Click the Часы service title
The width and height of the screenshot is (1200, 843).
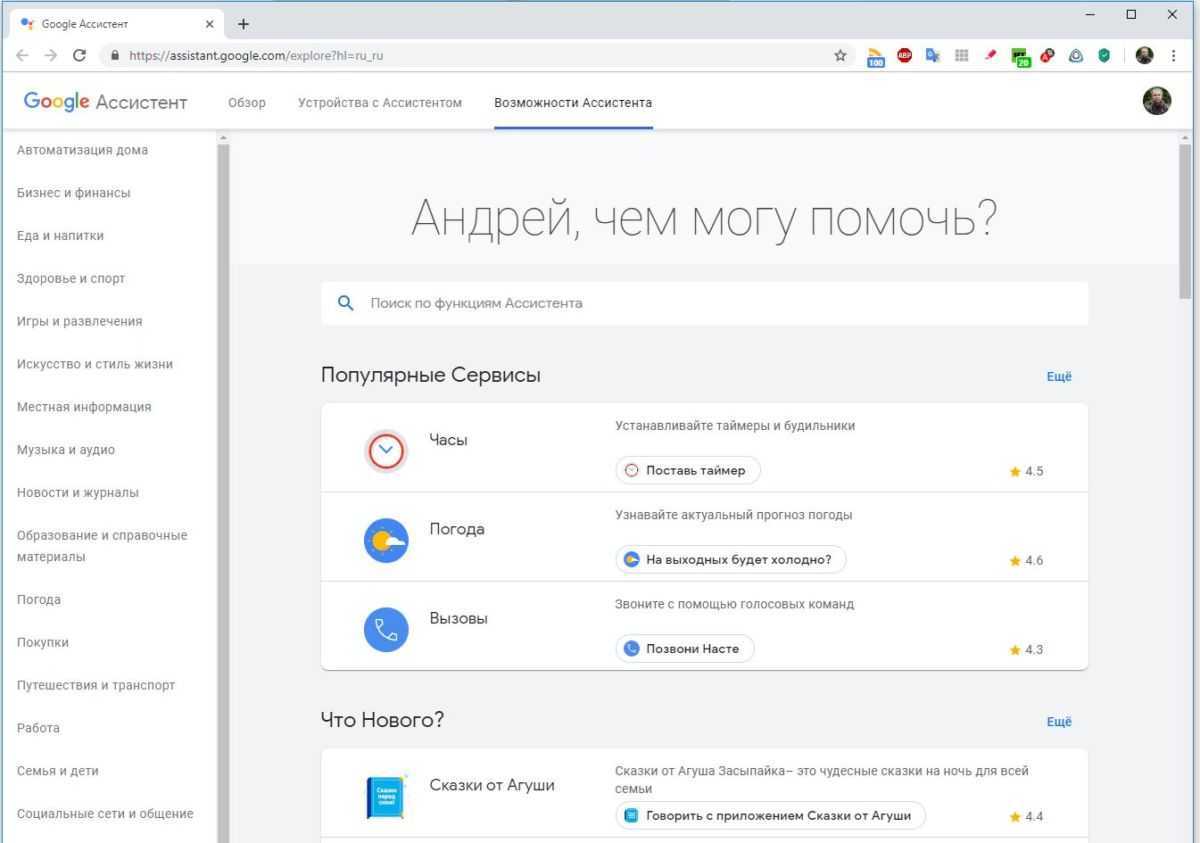(x=448, y=440)
